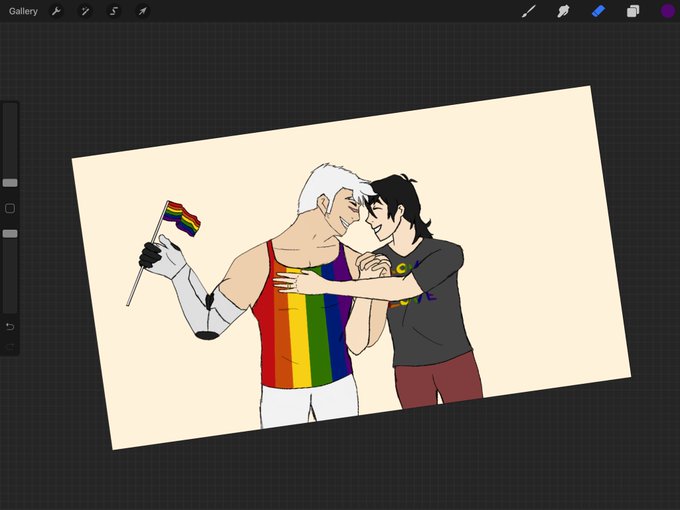Adjust the brush opacity slider handle

coord(10,234)
